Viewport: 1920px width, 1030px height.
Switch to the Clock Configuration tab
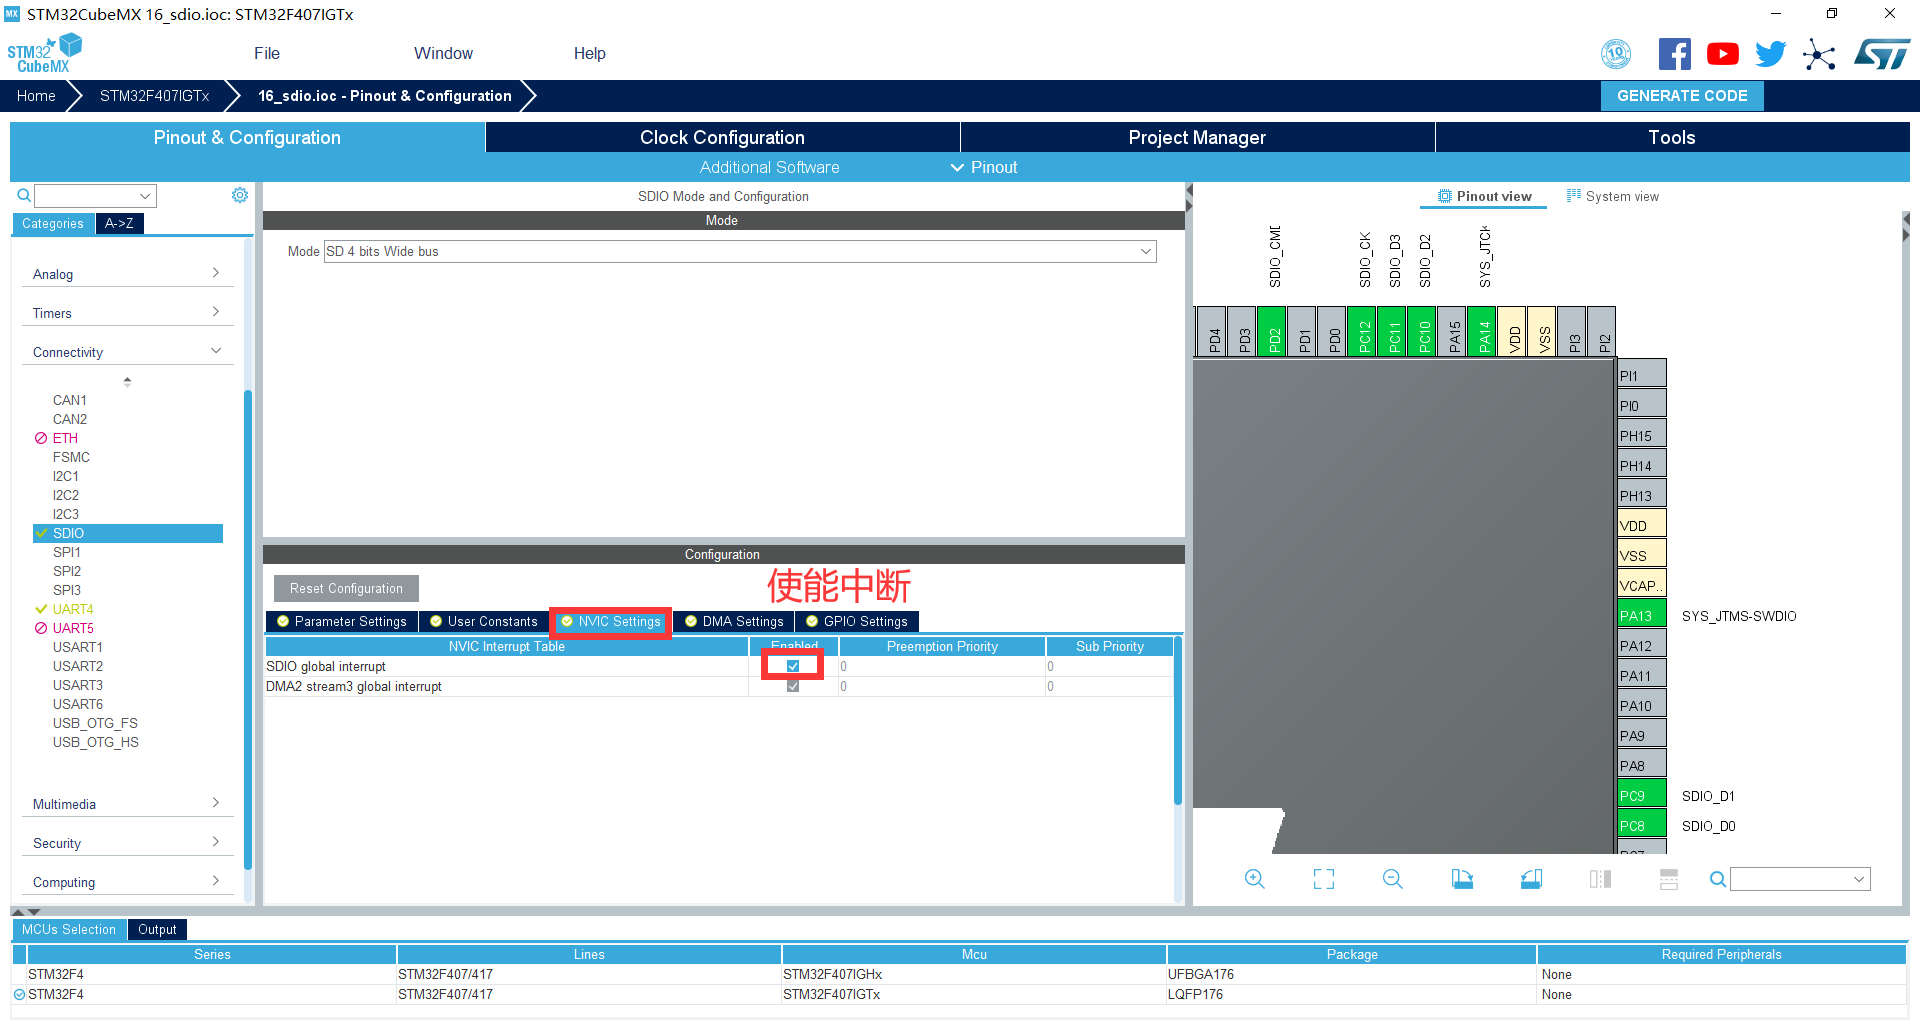tap(722, 138)
